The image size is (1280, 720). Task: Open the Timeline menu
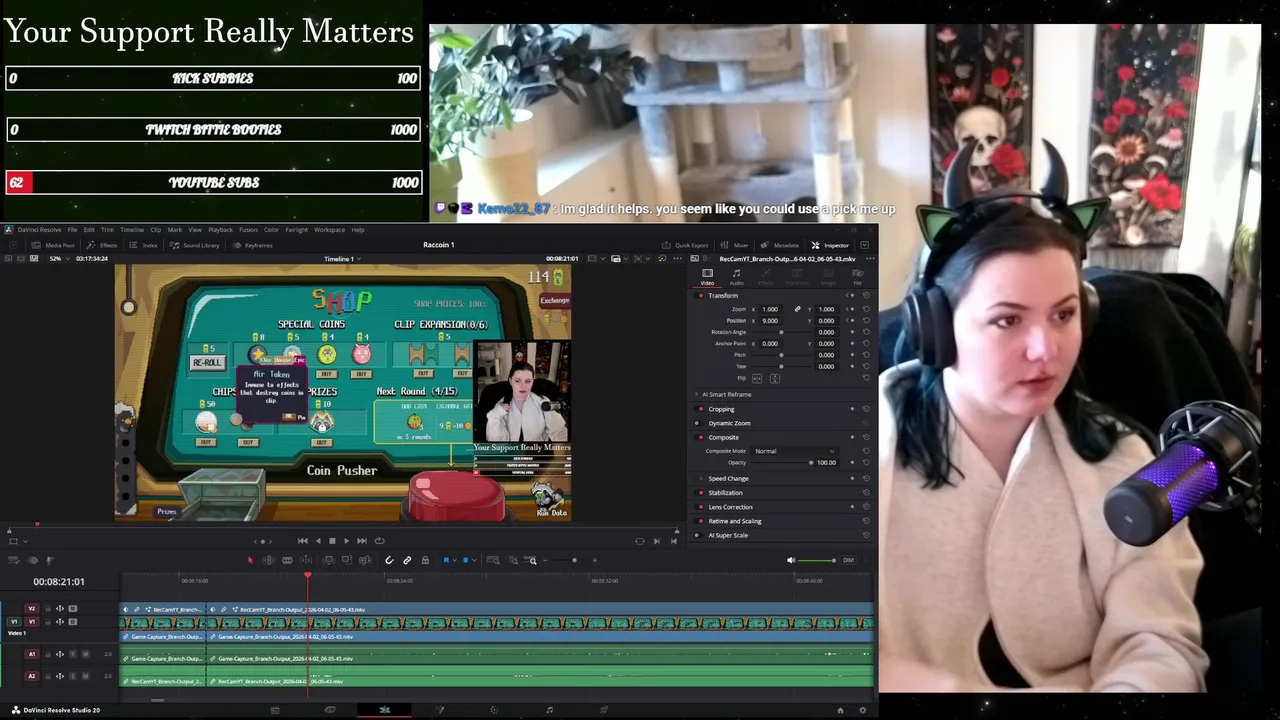(x=132, y=230)
